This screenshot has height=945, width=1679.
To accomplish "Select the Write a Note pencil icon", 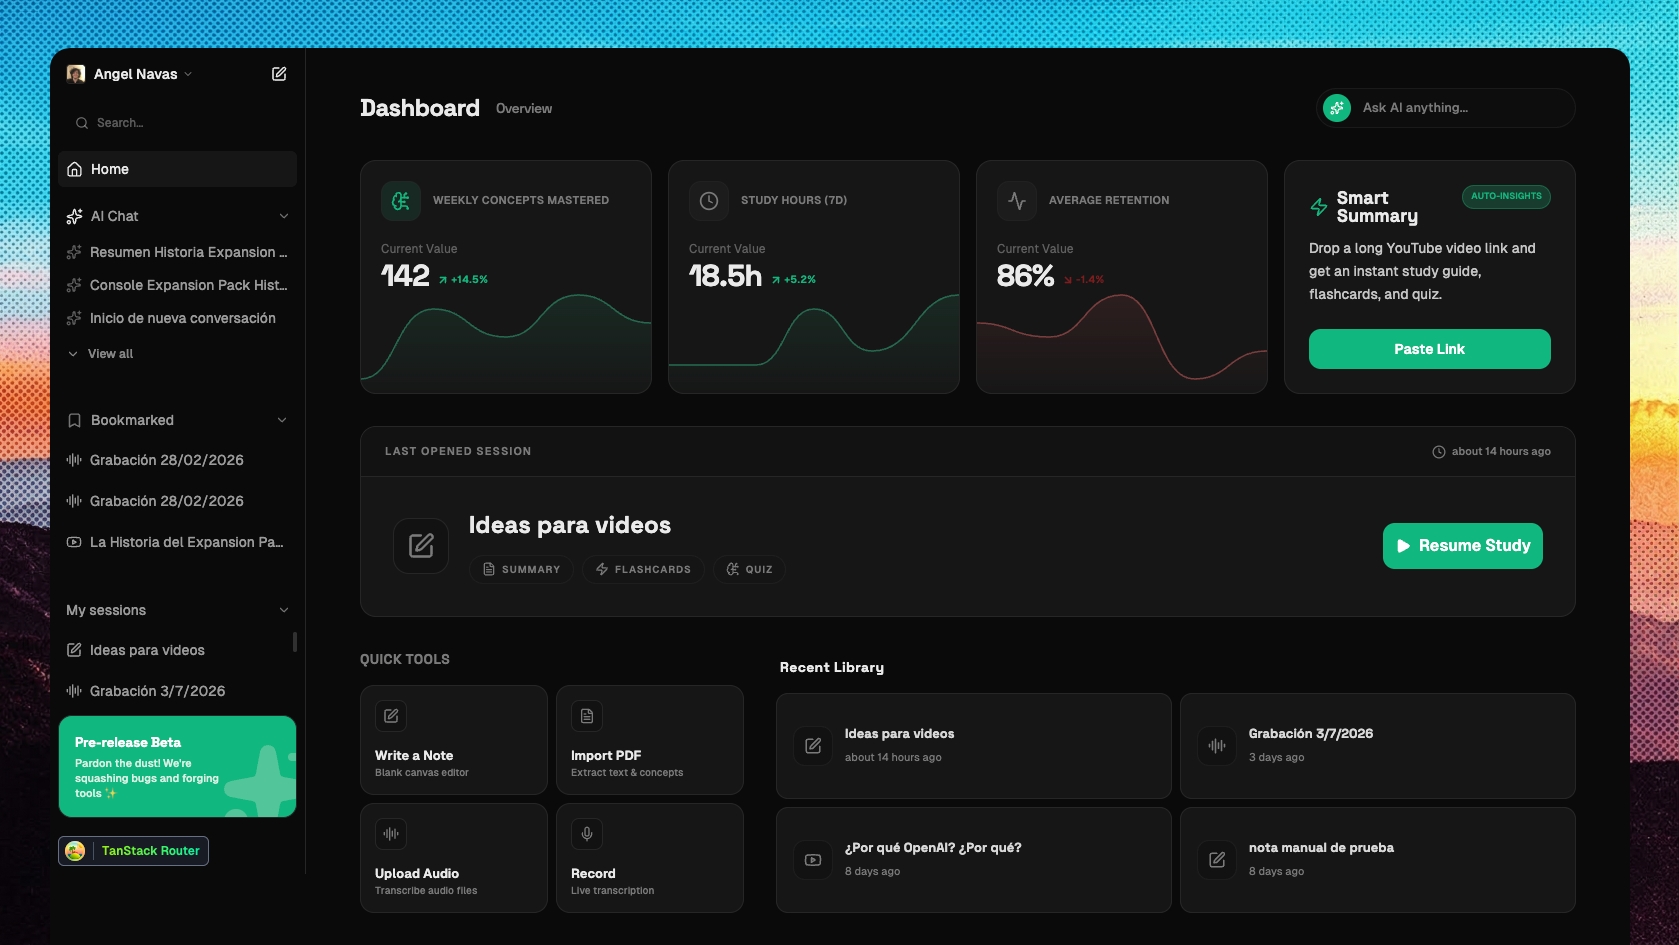I will (390, 715).
